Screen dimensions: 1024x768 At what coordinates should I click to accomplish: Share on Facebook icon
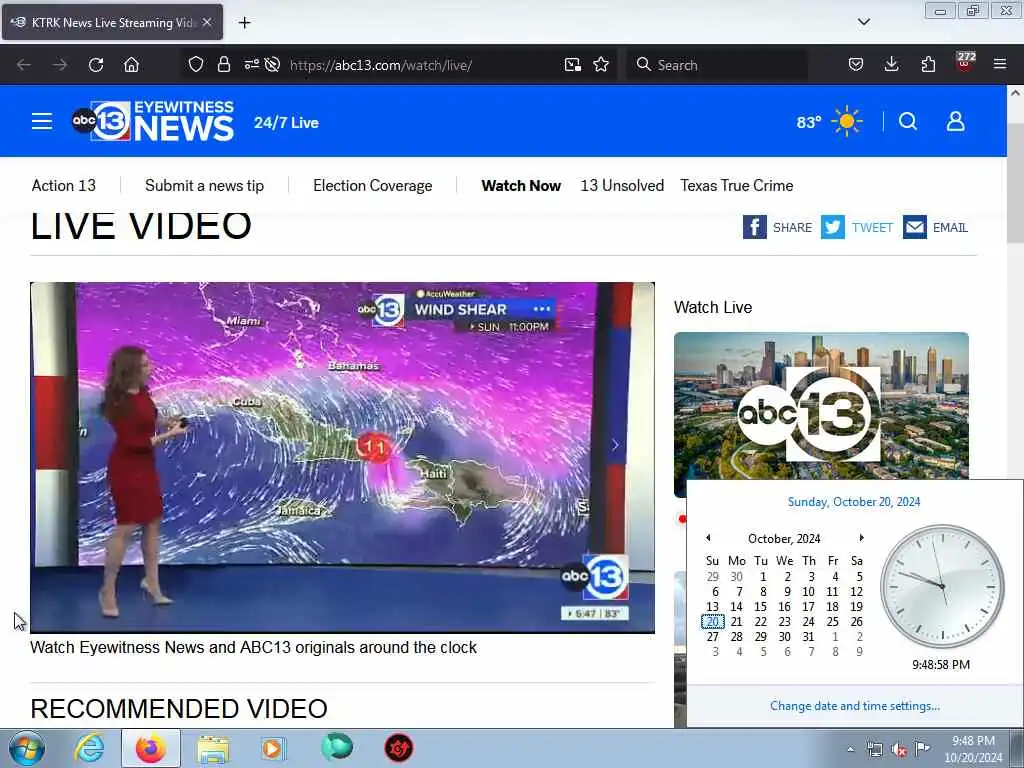pos(754,227)
